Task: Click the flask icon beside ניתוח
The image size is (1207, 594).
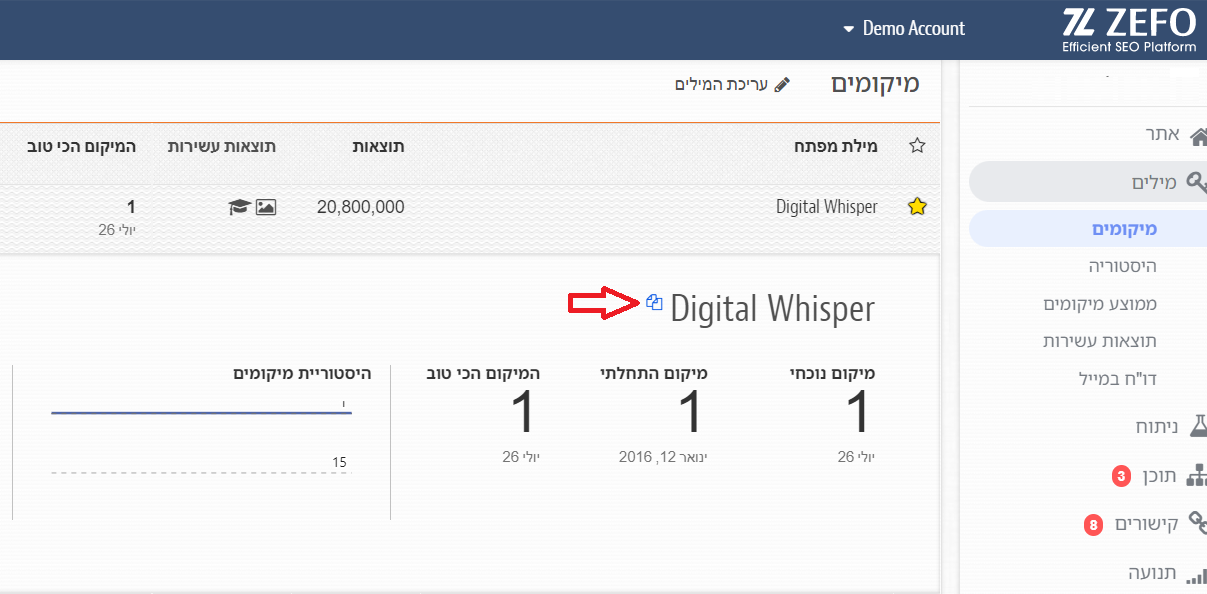Action: tap(1198, 427)
